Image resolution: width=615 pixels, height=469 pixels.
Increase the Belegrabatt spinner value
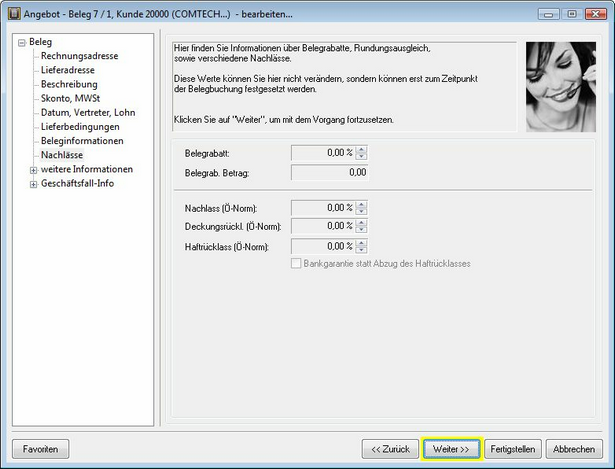(x=361, y=150)
